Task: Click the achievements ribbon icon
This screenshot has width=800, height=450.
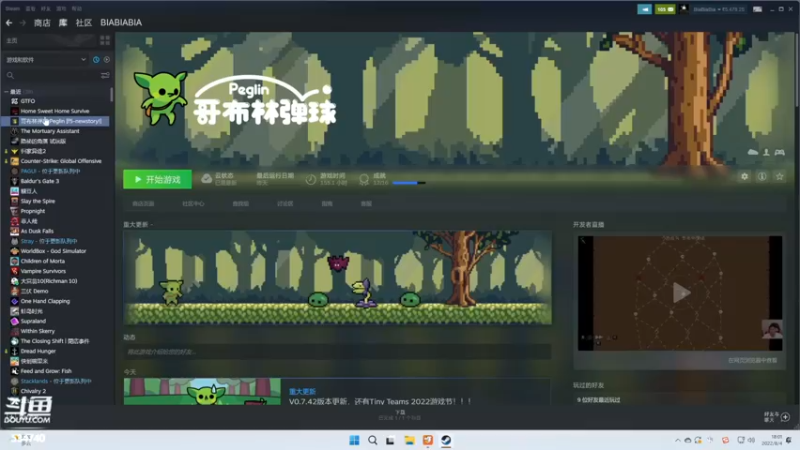Action: tap(364, 179)
